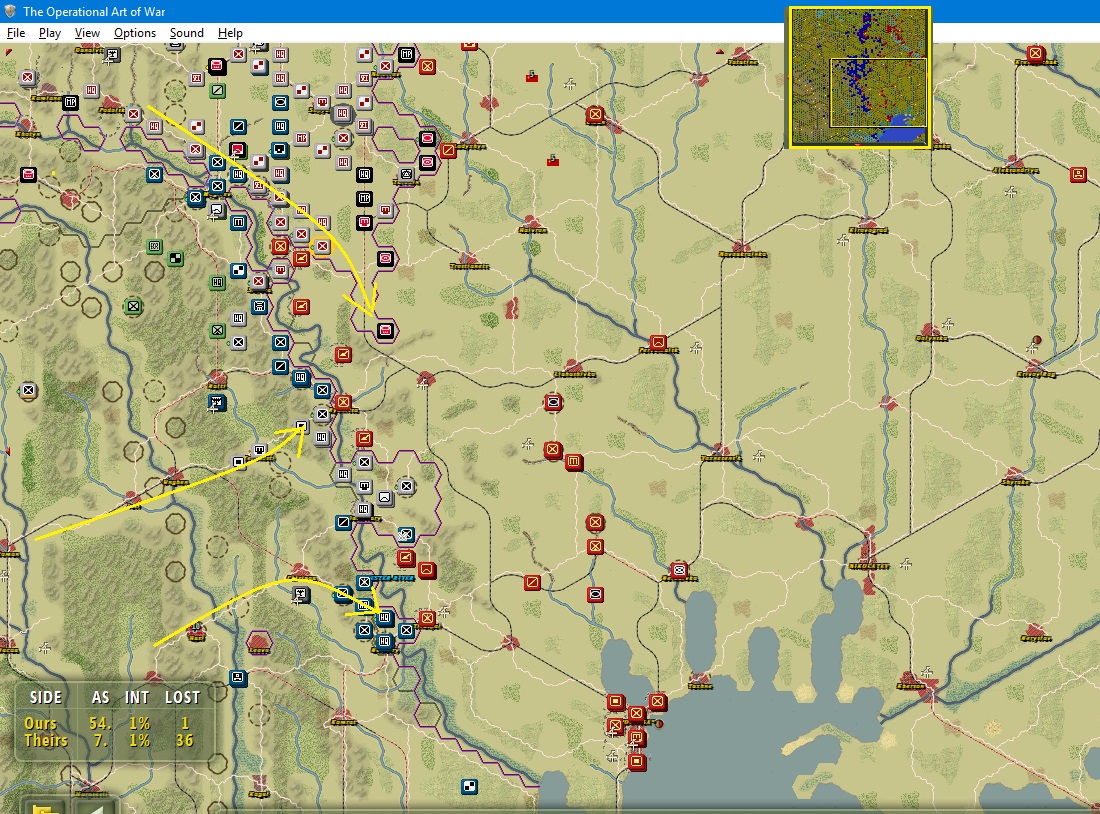Screen dimensions: 1100x814
Task: Click the yellow folder button at bottom-left
Action: pos(44,807)
